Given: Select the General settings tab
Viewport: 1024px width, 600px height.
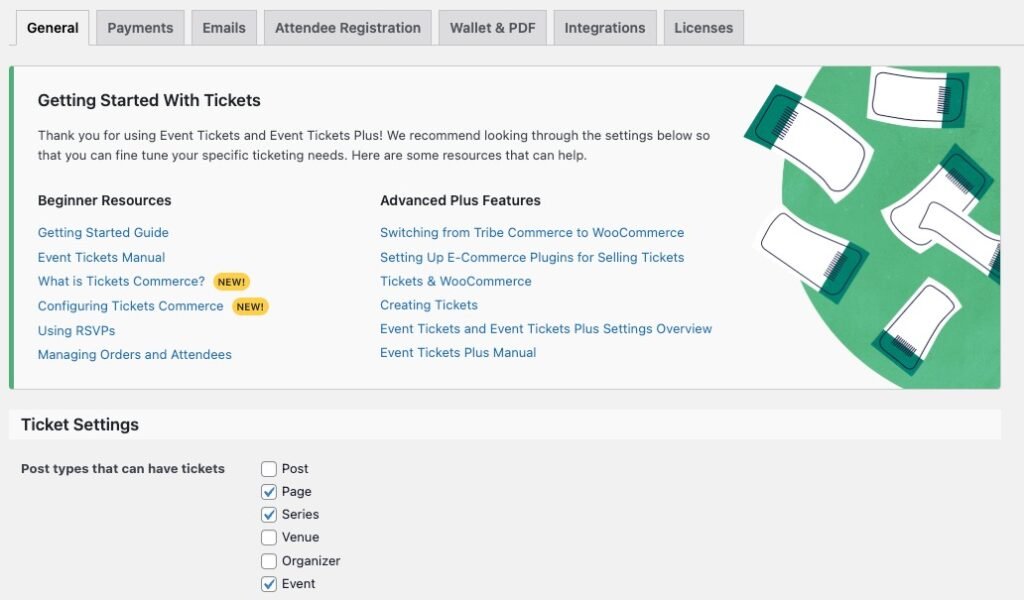Looking at the screenshot, I should (x=52, y=28).
